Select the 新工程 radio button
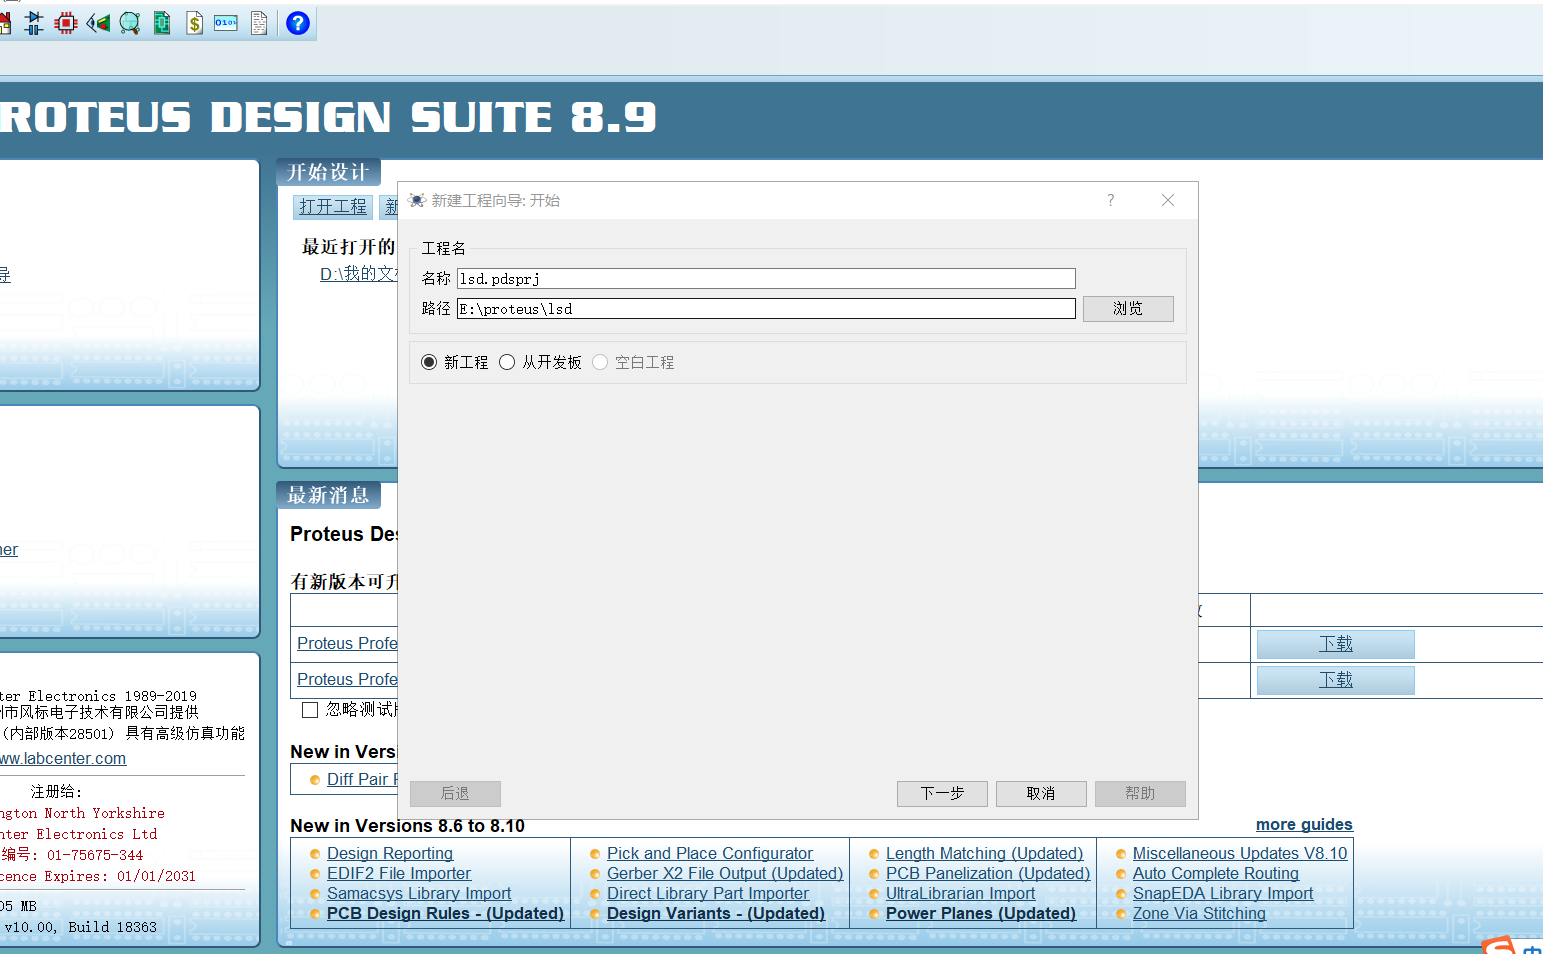Viewport: 1543px width, 954px height. pyautogui.click(x=429, y=362)
